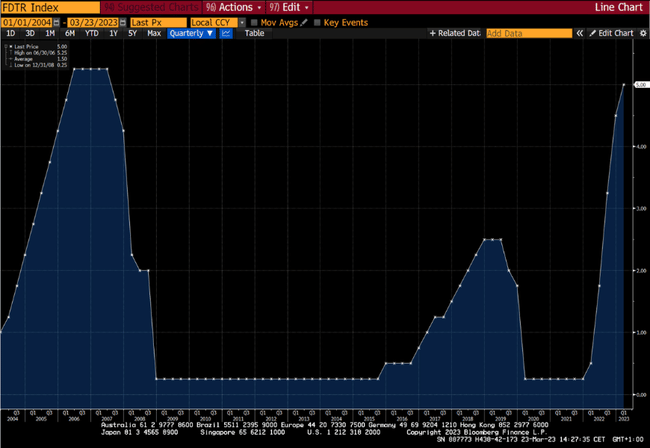Viewport: 650px width, 448px height.
Task: Switch to the Table view
Action: click(255, 33)
